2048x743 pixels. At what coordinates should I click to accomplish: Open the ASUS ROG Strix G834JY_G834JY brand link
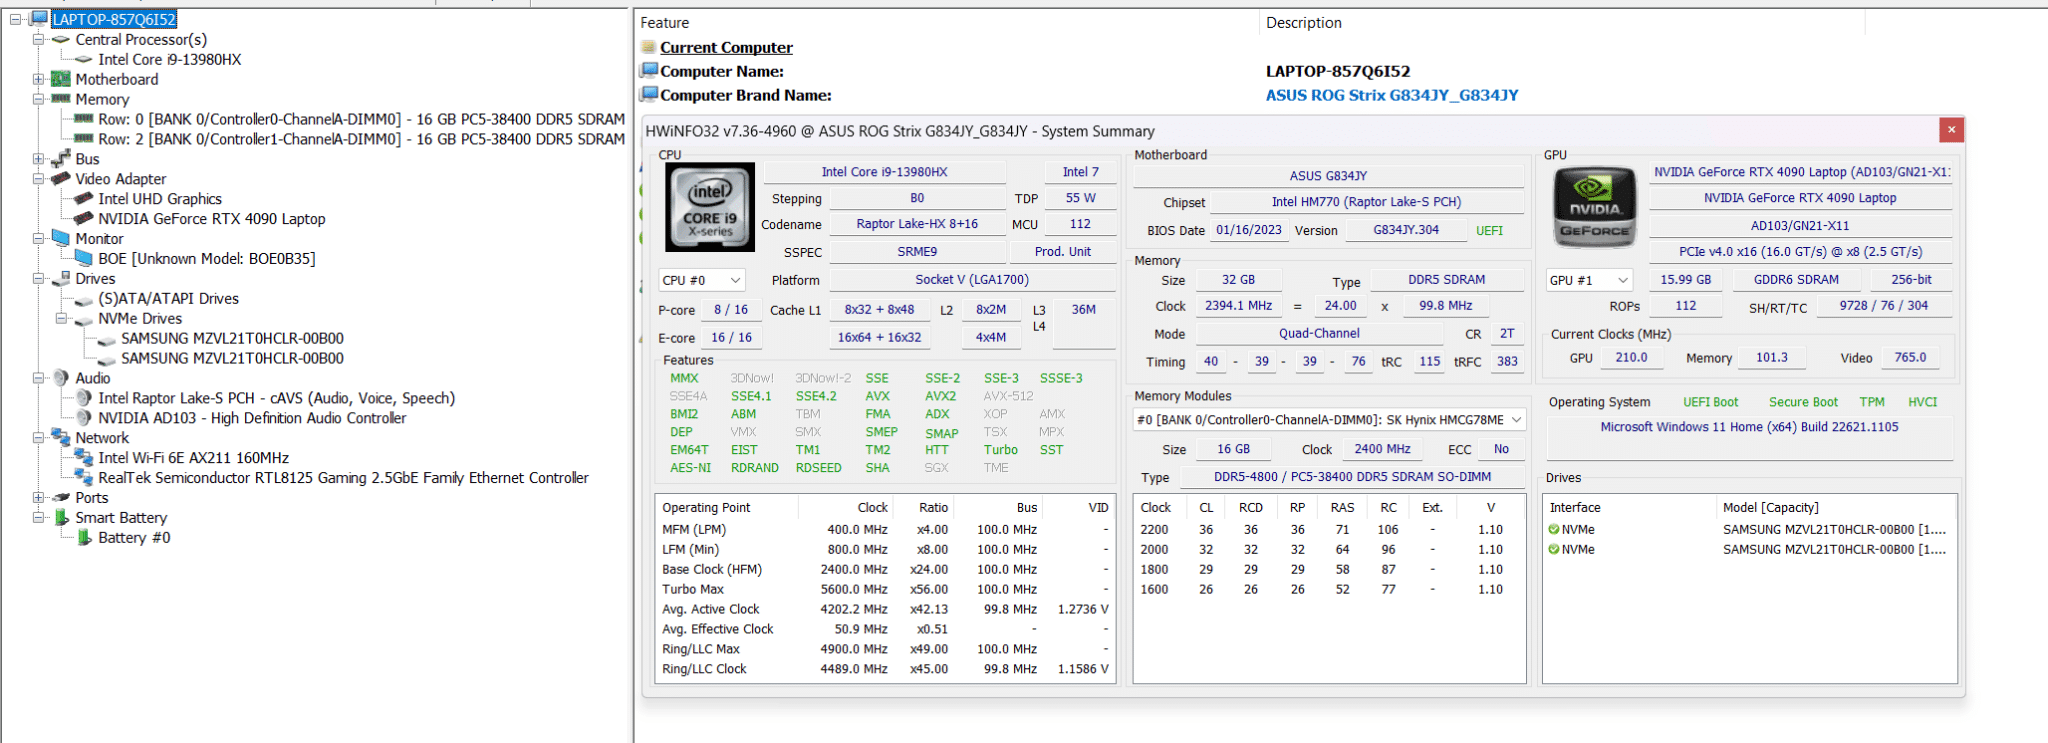[1392, 95]
